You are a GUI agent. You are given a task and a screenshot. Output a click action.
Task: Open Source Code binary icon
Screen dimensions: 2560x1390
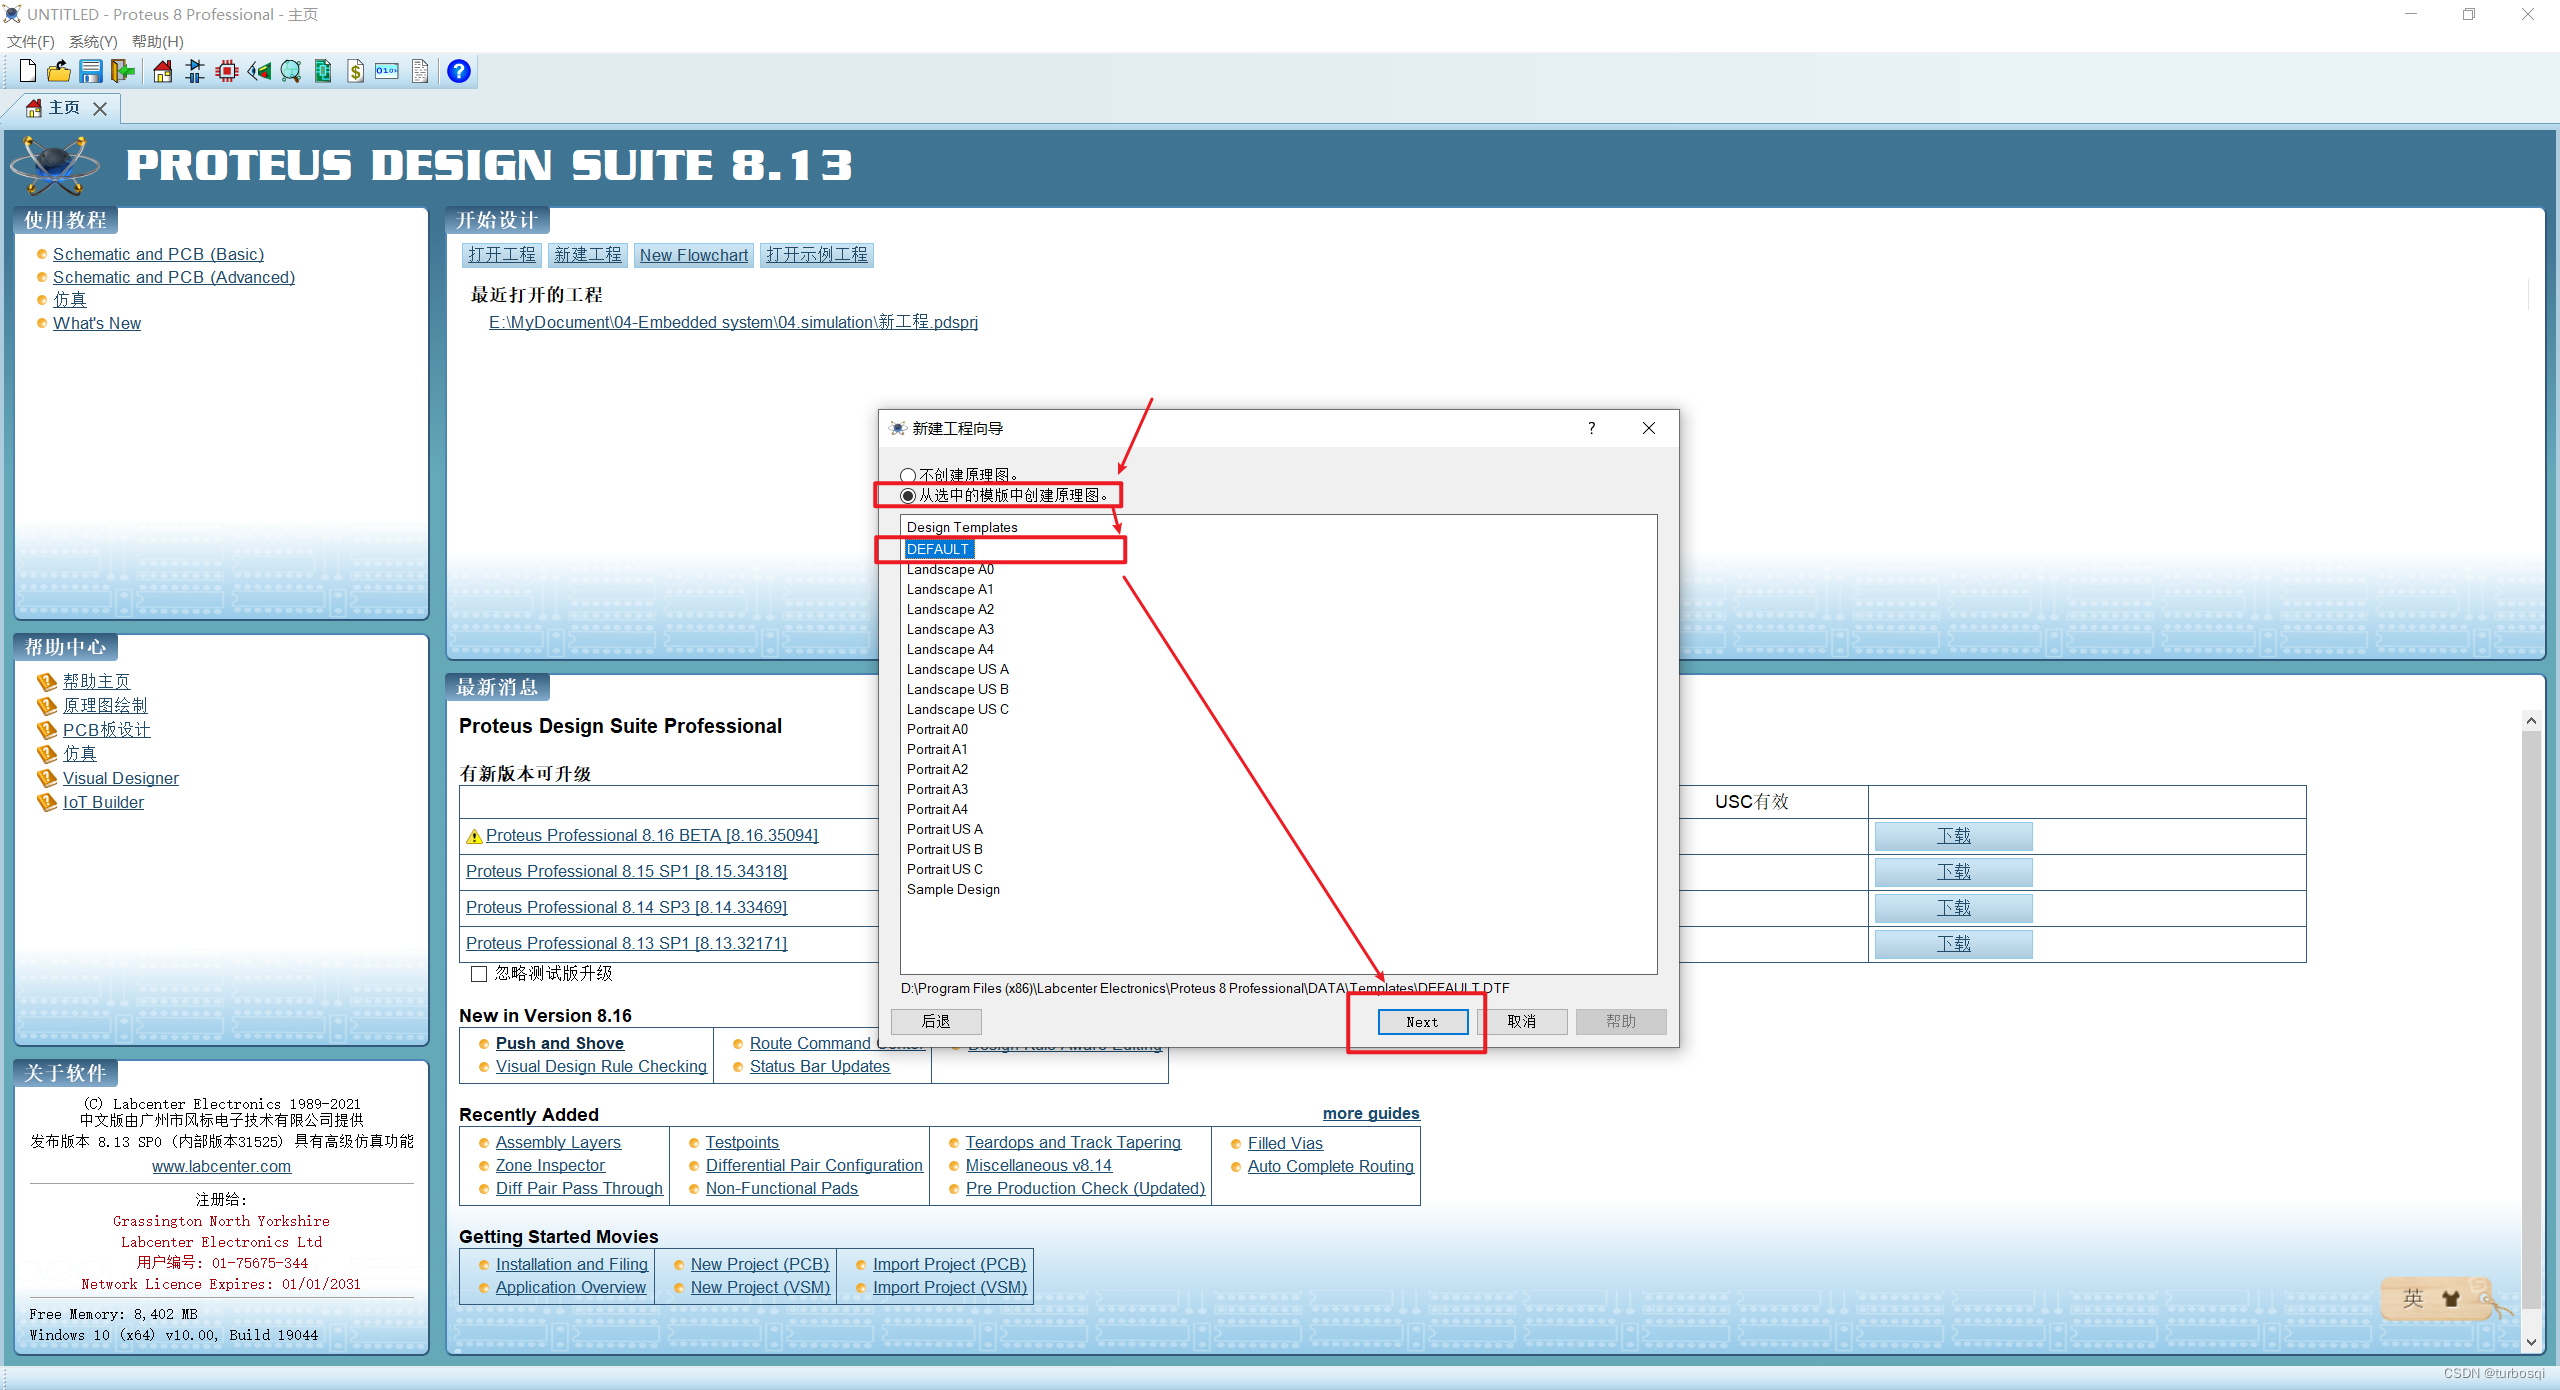[x=387, y=71]
